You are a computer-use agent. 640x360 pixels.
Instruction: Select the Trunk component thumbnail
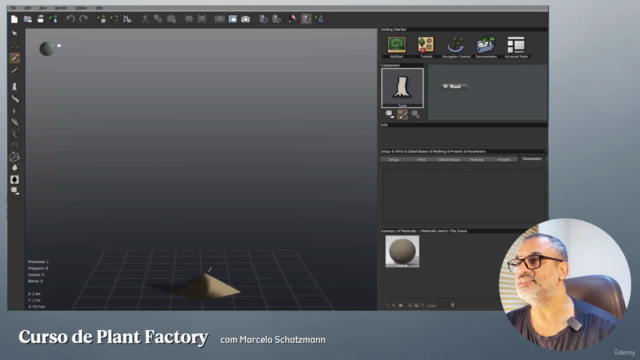402,88
